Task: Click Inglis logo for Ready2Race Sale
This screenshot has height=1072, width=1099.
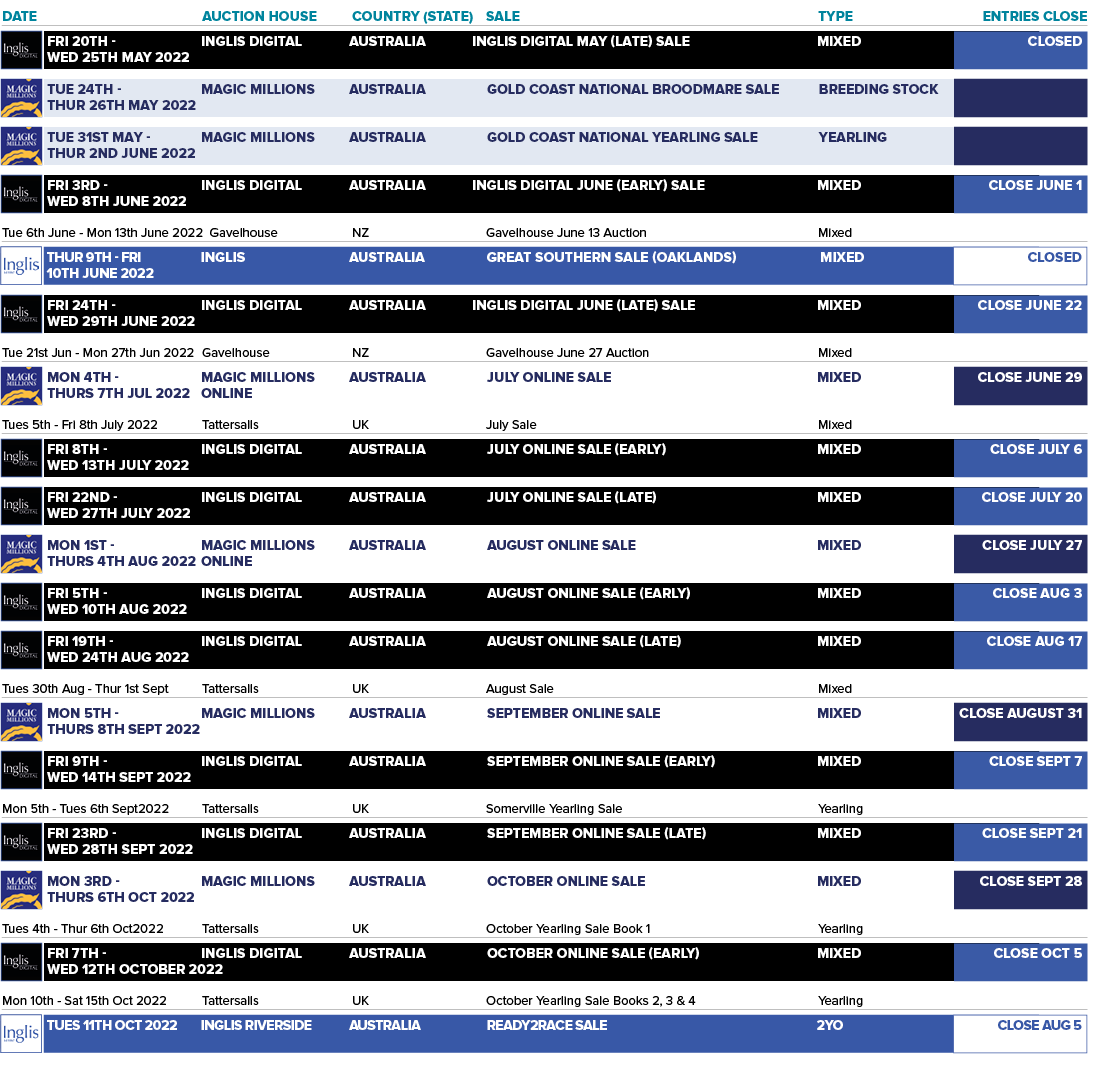Action: tap(21, 1034)
